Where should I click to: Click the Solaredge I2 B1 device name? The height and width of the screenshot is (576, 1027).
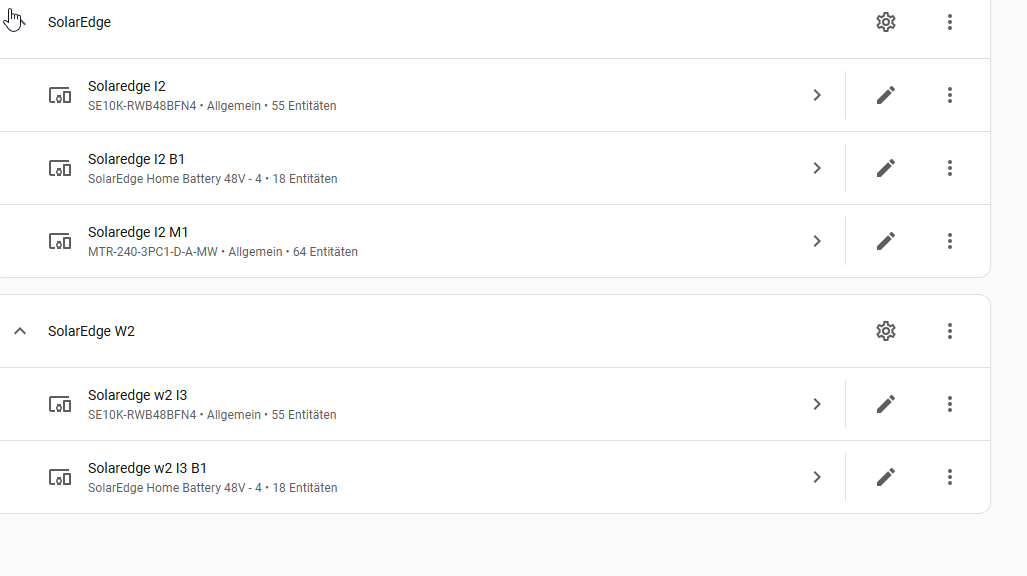pos(136,159)
